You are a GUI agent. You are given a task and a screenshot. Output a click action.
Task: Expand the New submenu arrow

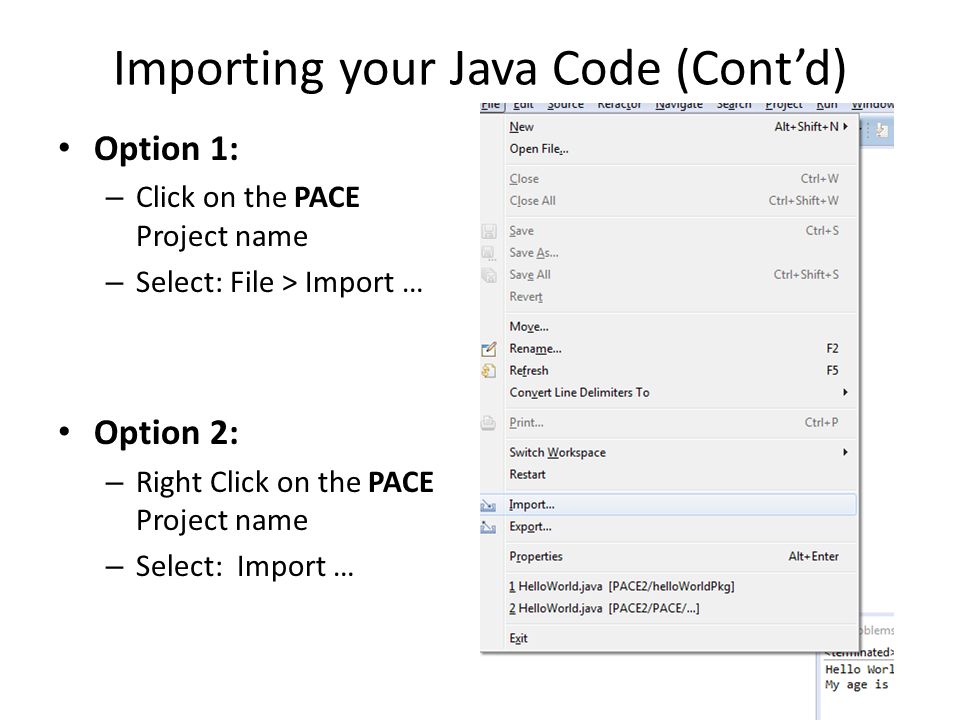(x=846, y=127)
